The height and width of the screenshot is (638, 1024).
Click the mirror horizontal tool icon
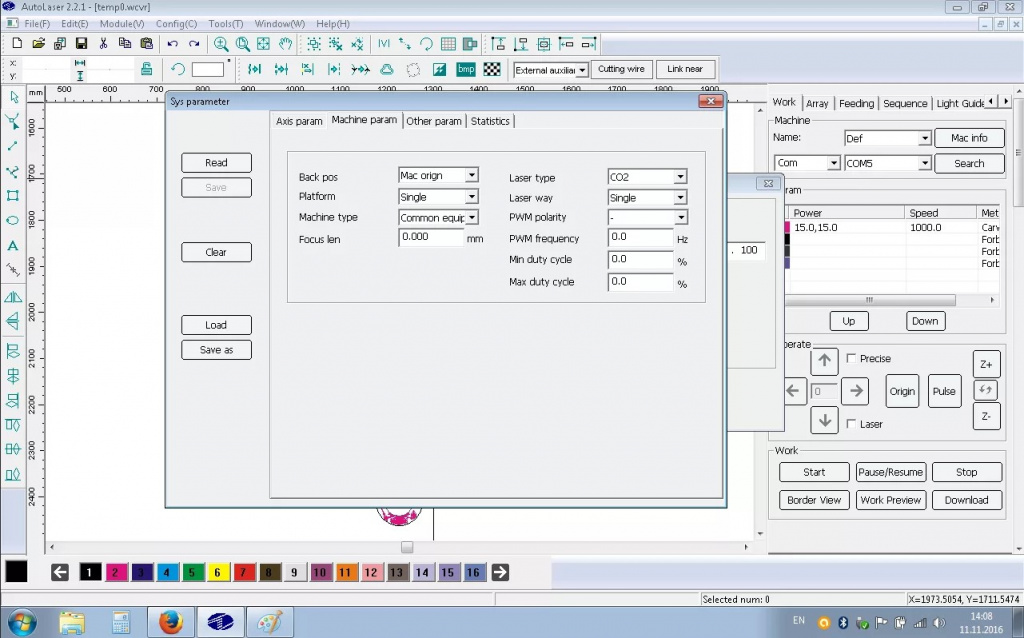[12, 297]
